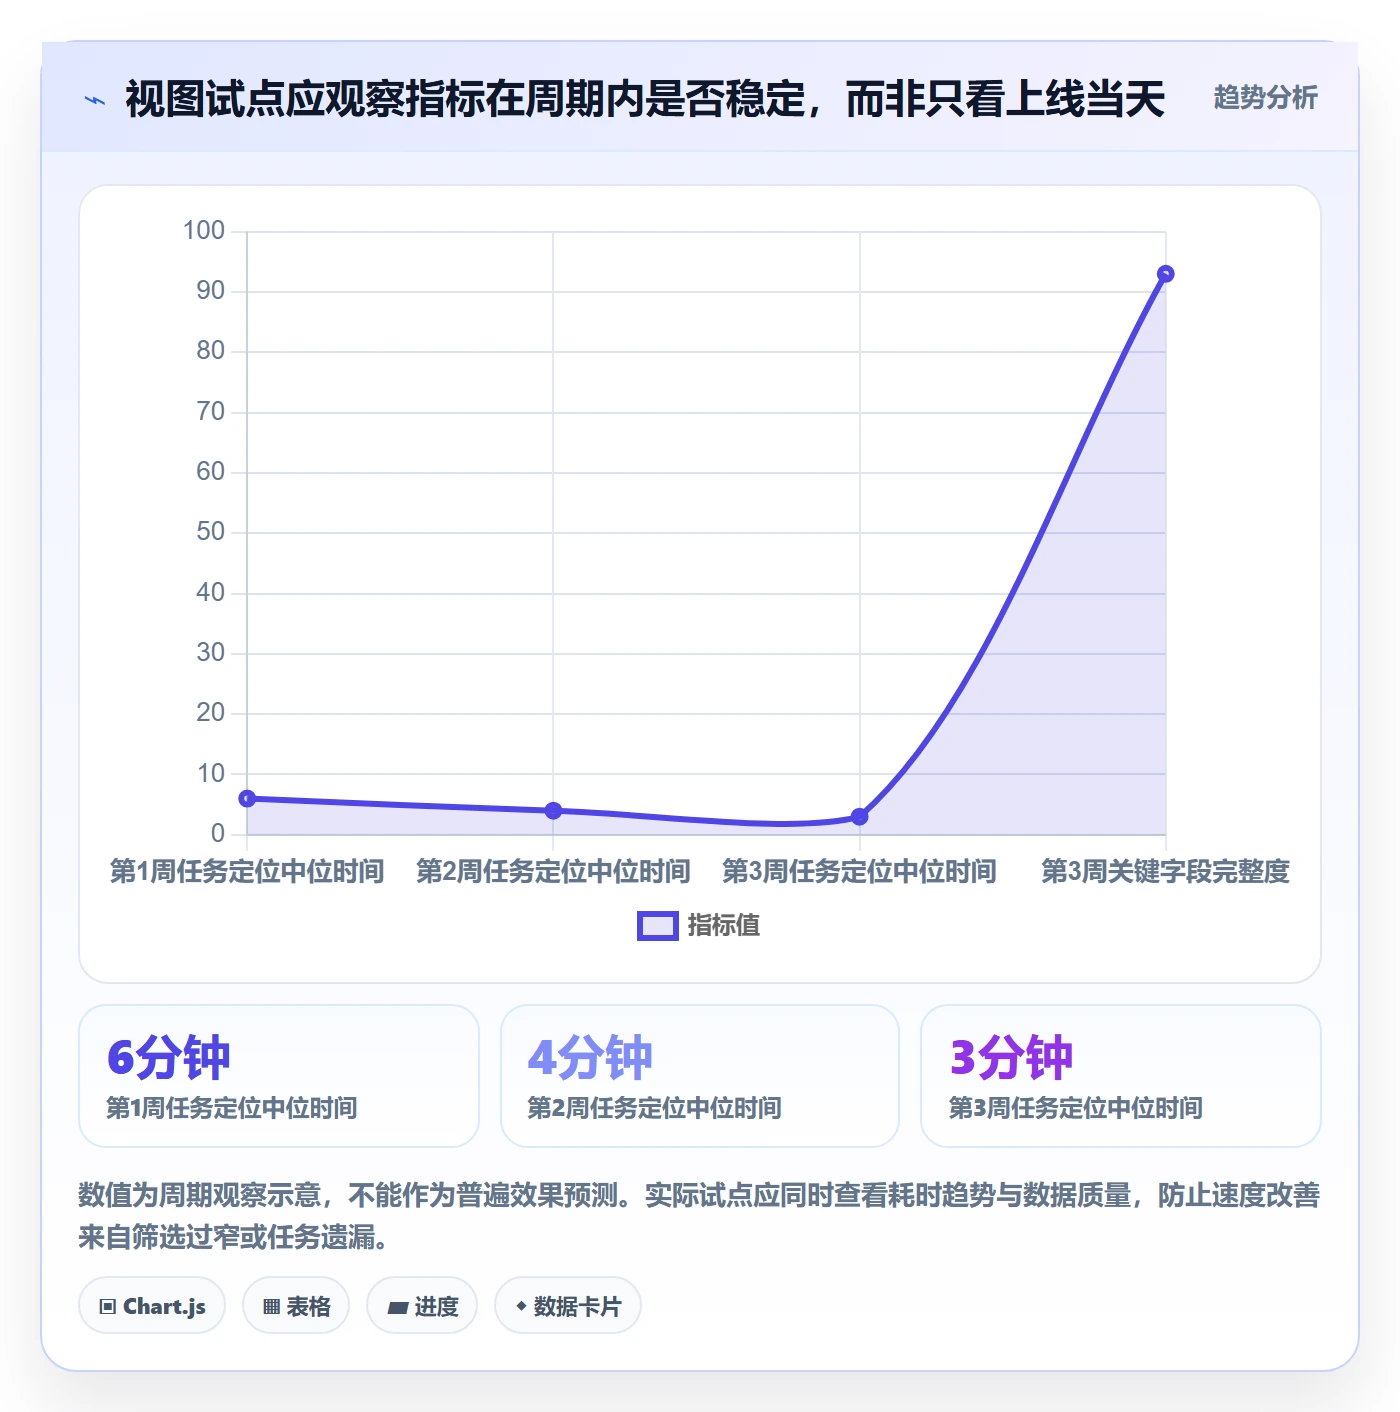
Task: Select the 6分钟 metric card
Action: point(279,1076)
